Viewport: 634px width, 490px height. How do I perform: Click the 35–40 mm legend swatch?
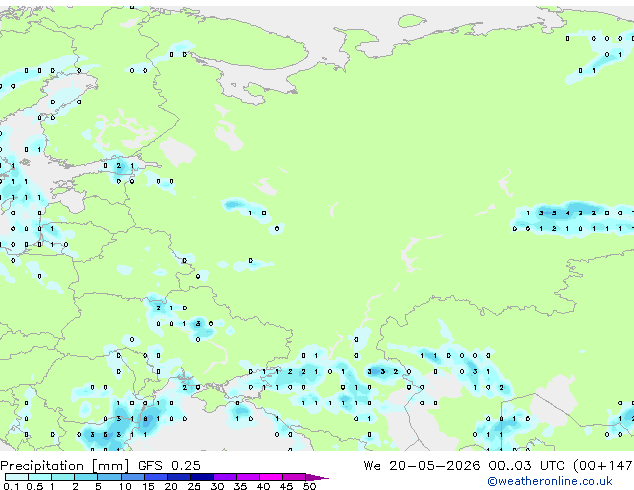[x=247, y=477]
